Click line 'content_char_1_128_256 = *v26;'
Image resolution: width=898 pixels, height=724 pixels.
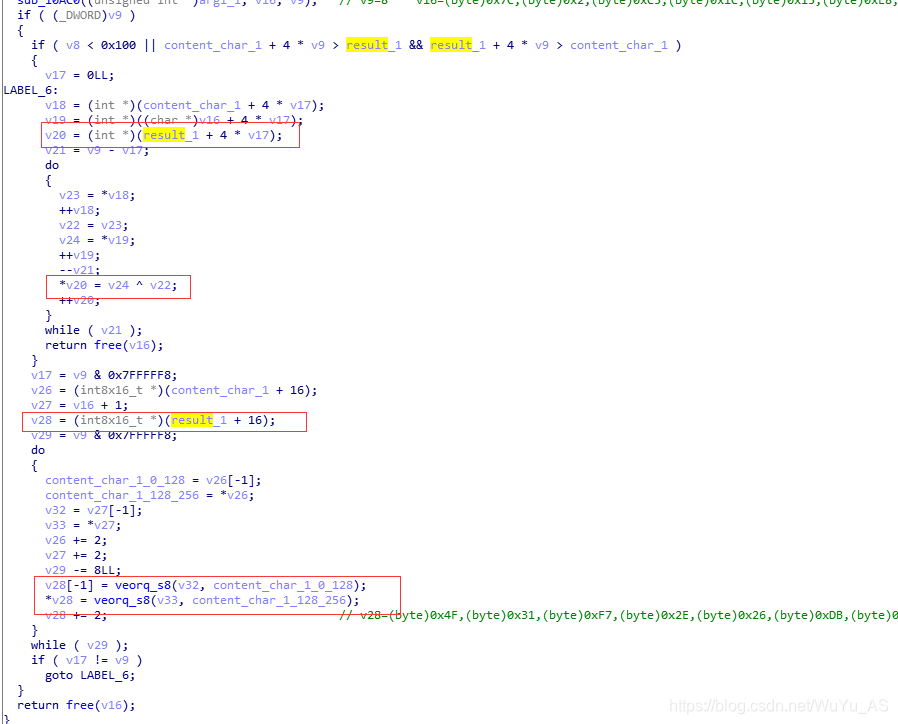coord(149,495)
